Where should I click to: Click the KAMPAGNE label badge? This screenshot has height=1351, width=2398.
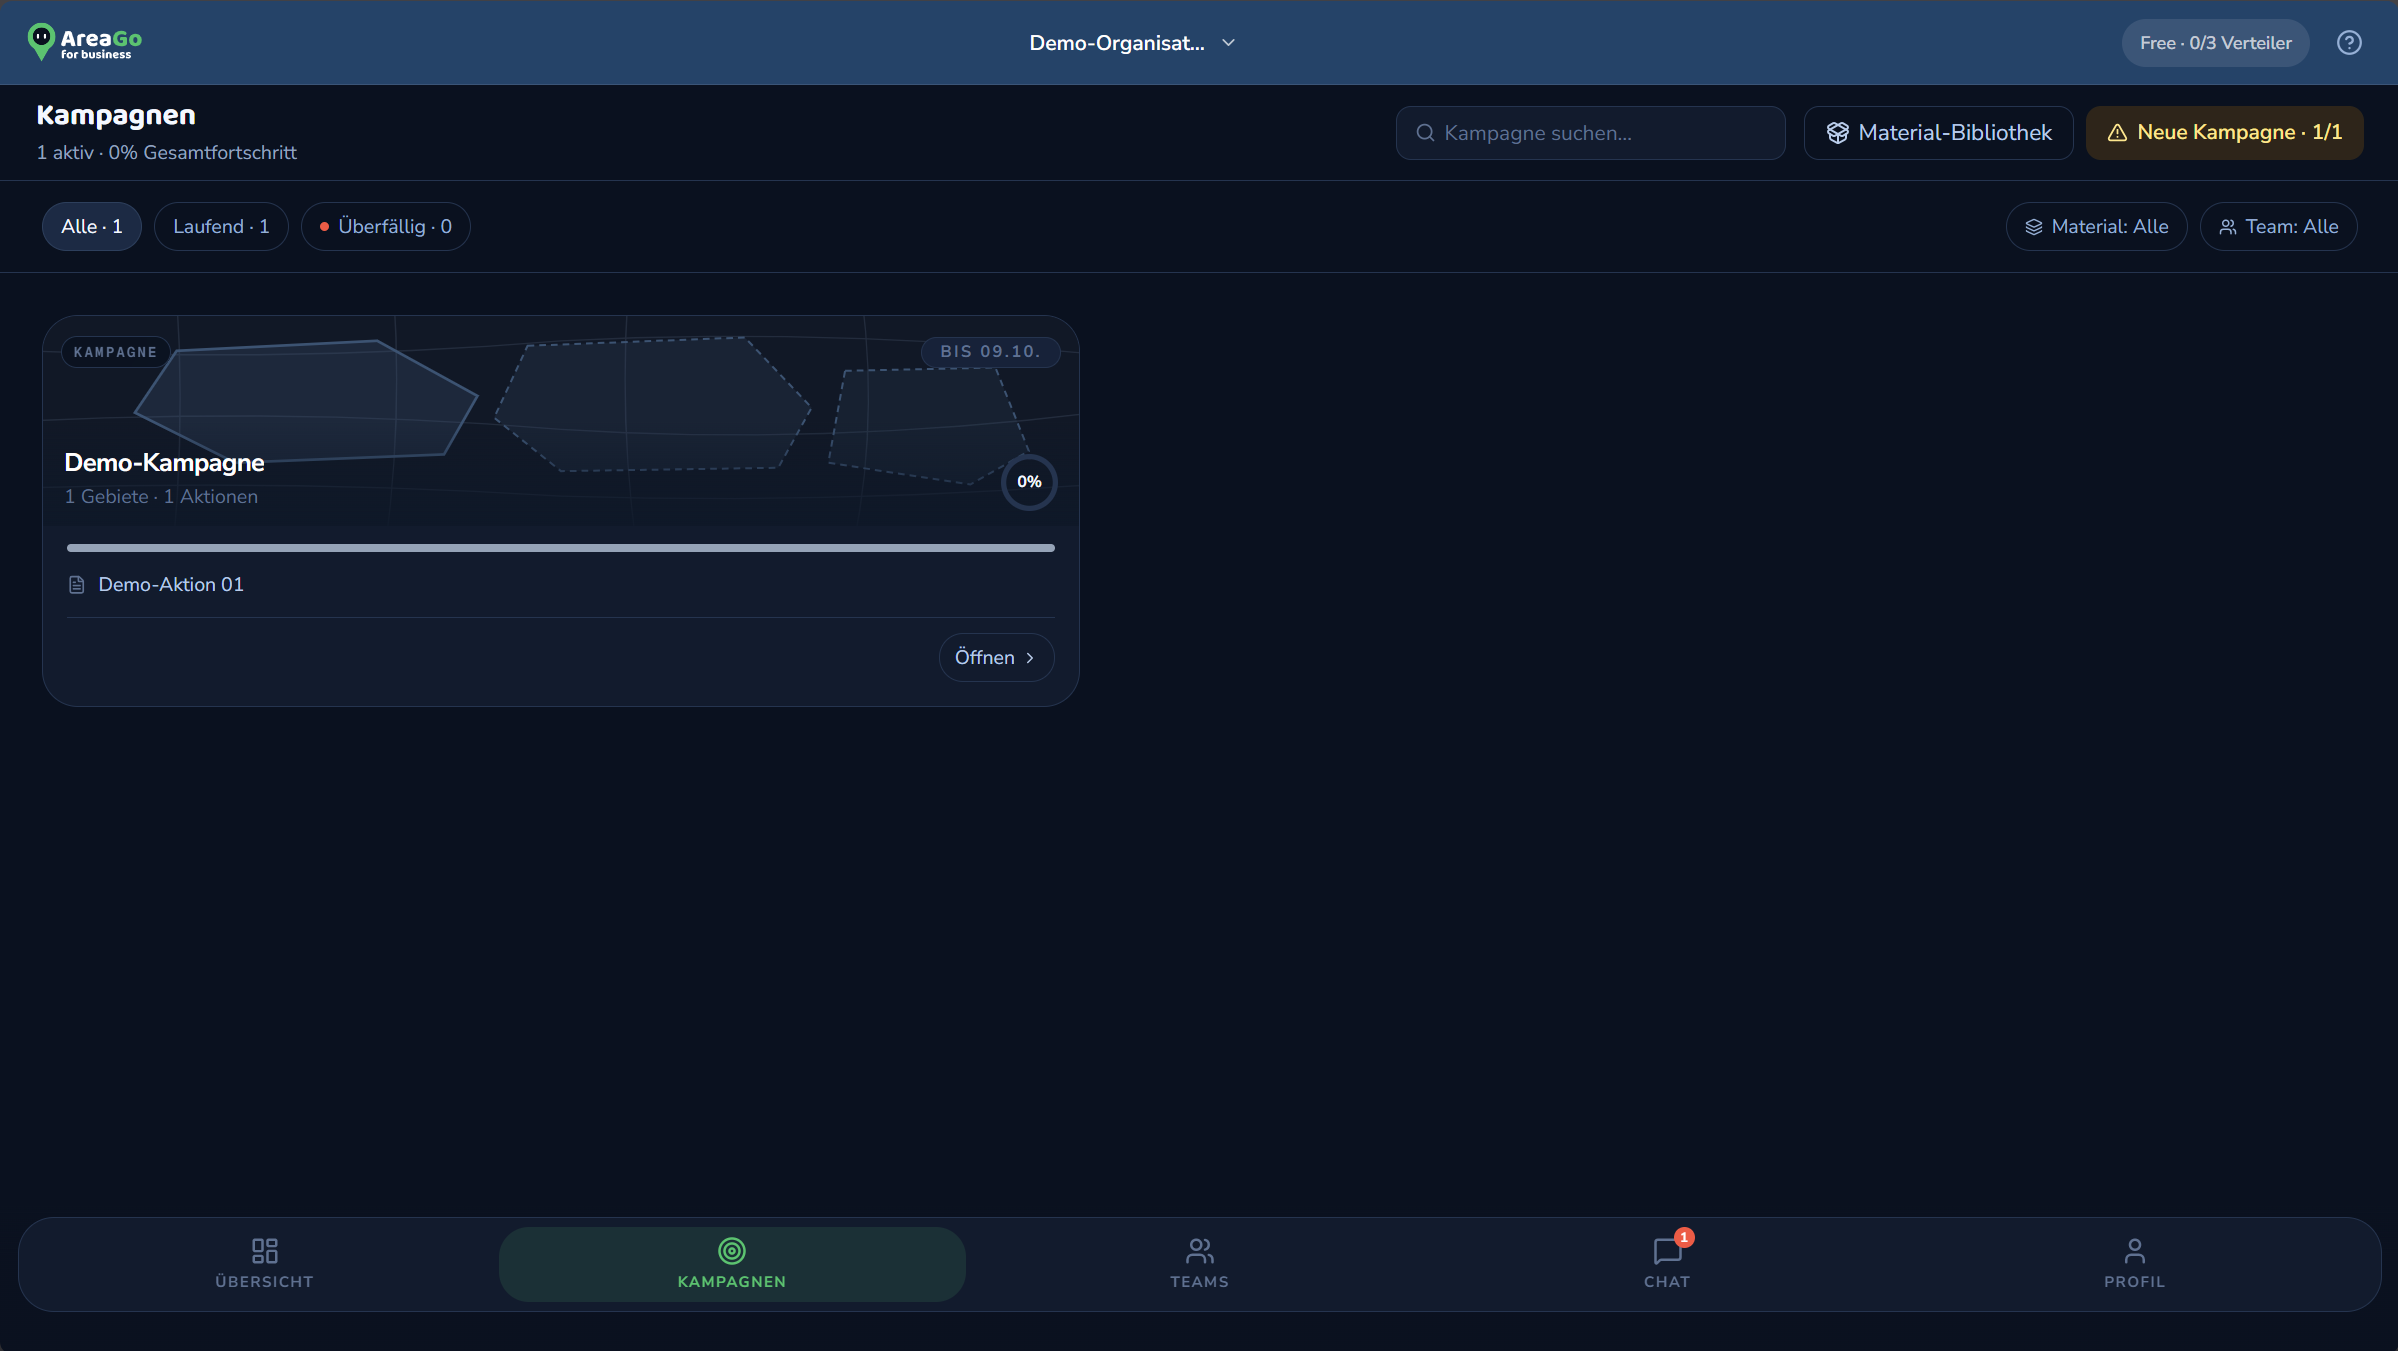coord(116,352)
